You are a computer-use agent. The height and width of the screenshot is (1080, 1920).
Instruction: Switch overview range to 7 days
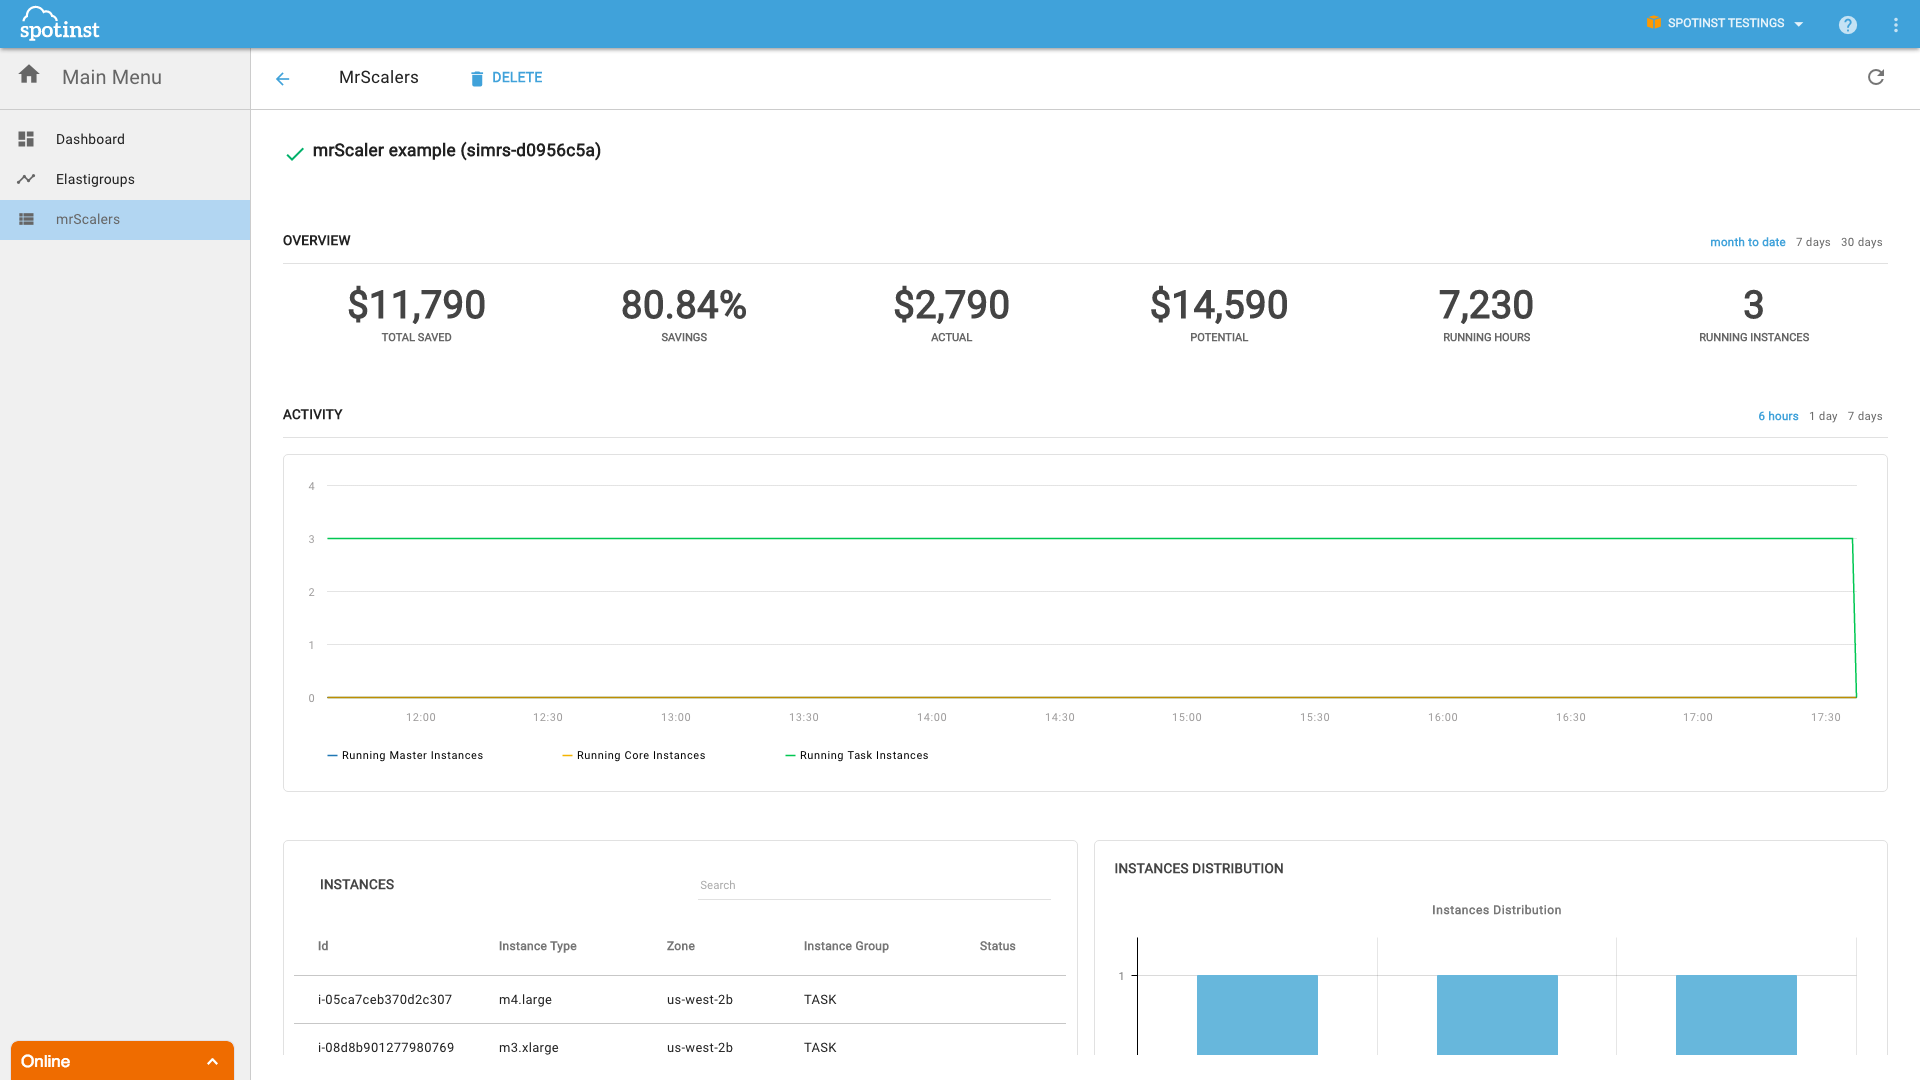point(1812,242)
